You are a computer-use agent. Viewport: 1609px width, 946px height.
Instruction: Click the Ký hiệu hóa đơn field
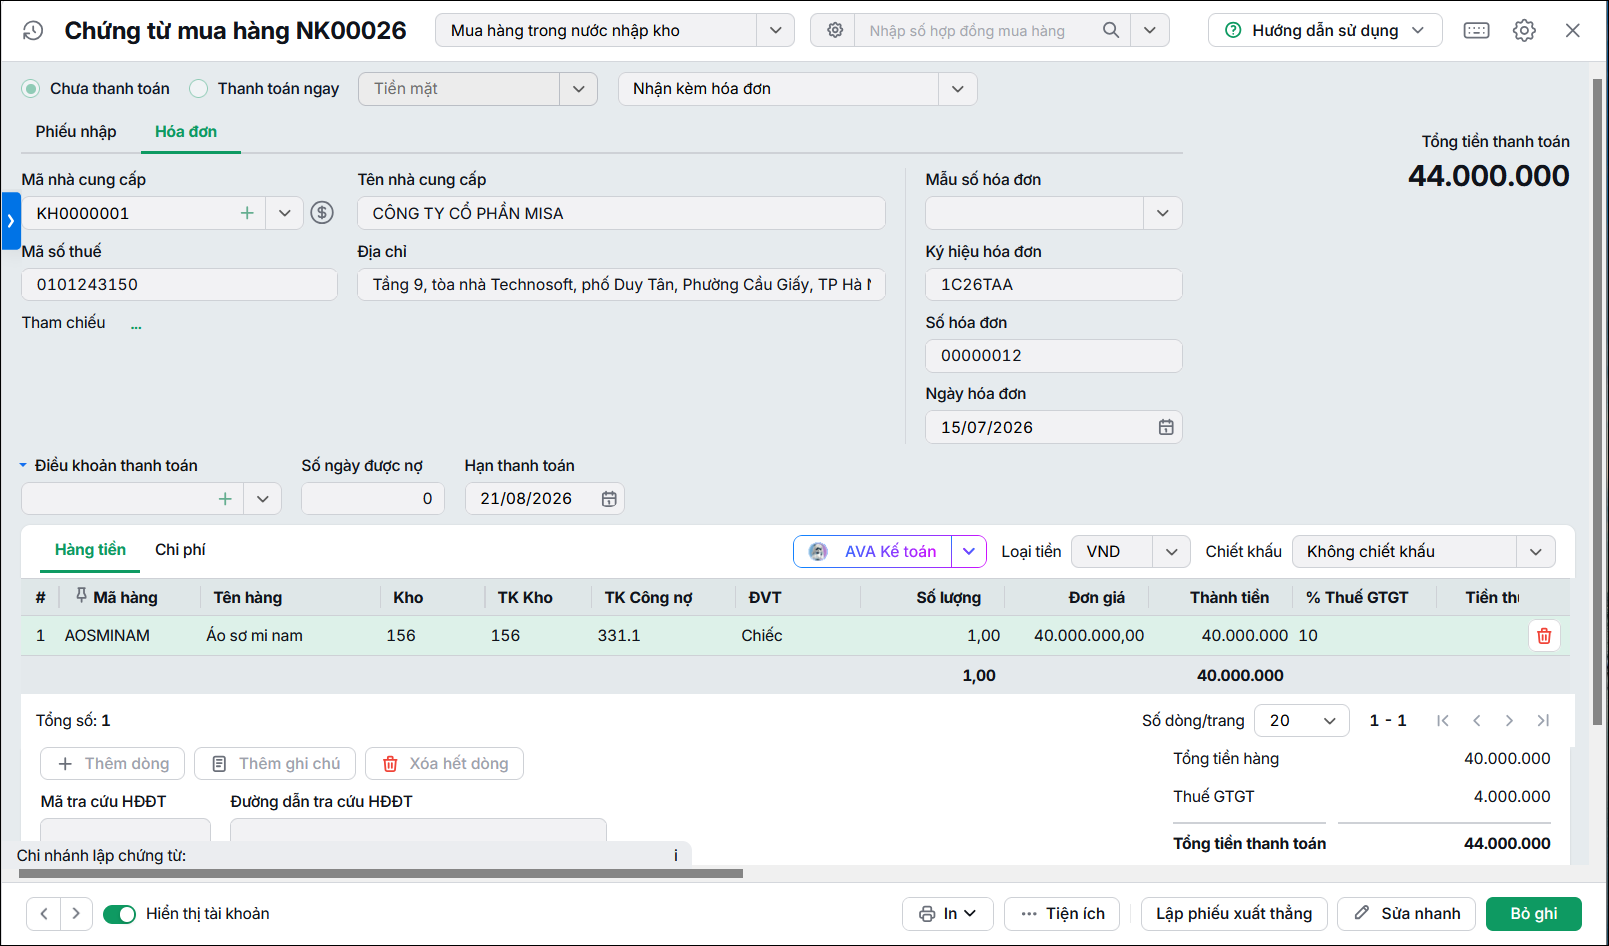pyautogui.click(x=1054, y=285)
